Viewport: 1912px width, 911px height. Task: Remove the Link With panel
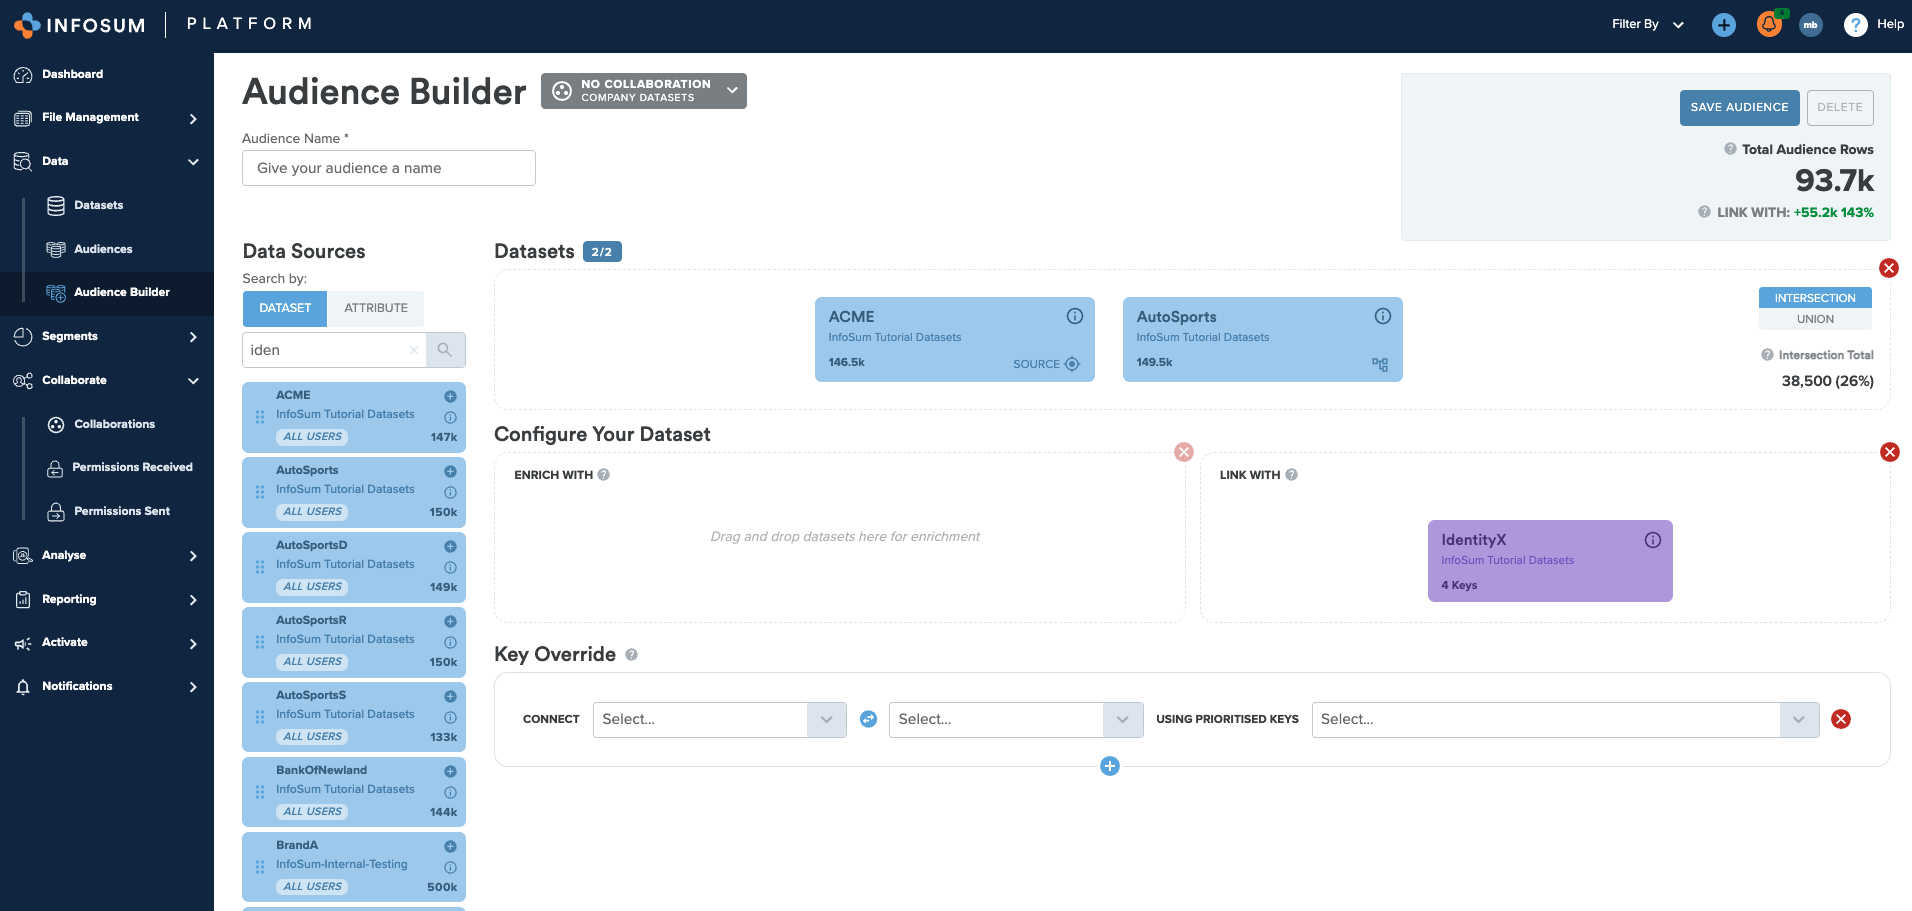(x=1890, y=452)
